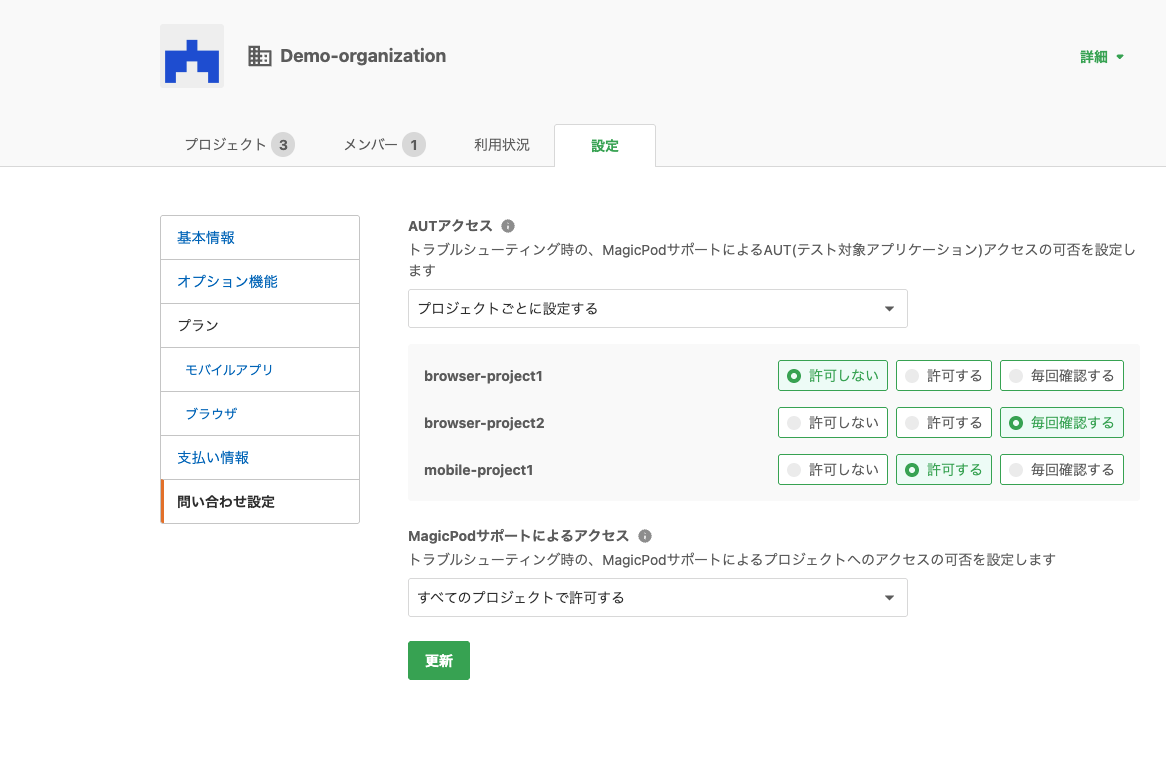Switch to the メンバー tab
This screenshot has width=1166, height=759.
tap(384, 145)
